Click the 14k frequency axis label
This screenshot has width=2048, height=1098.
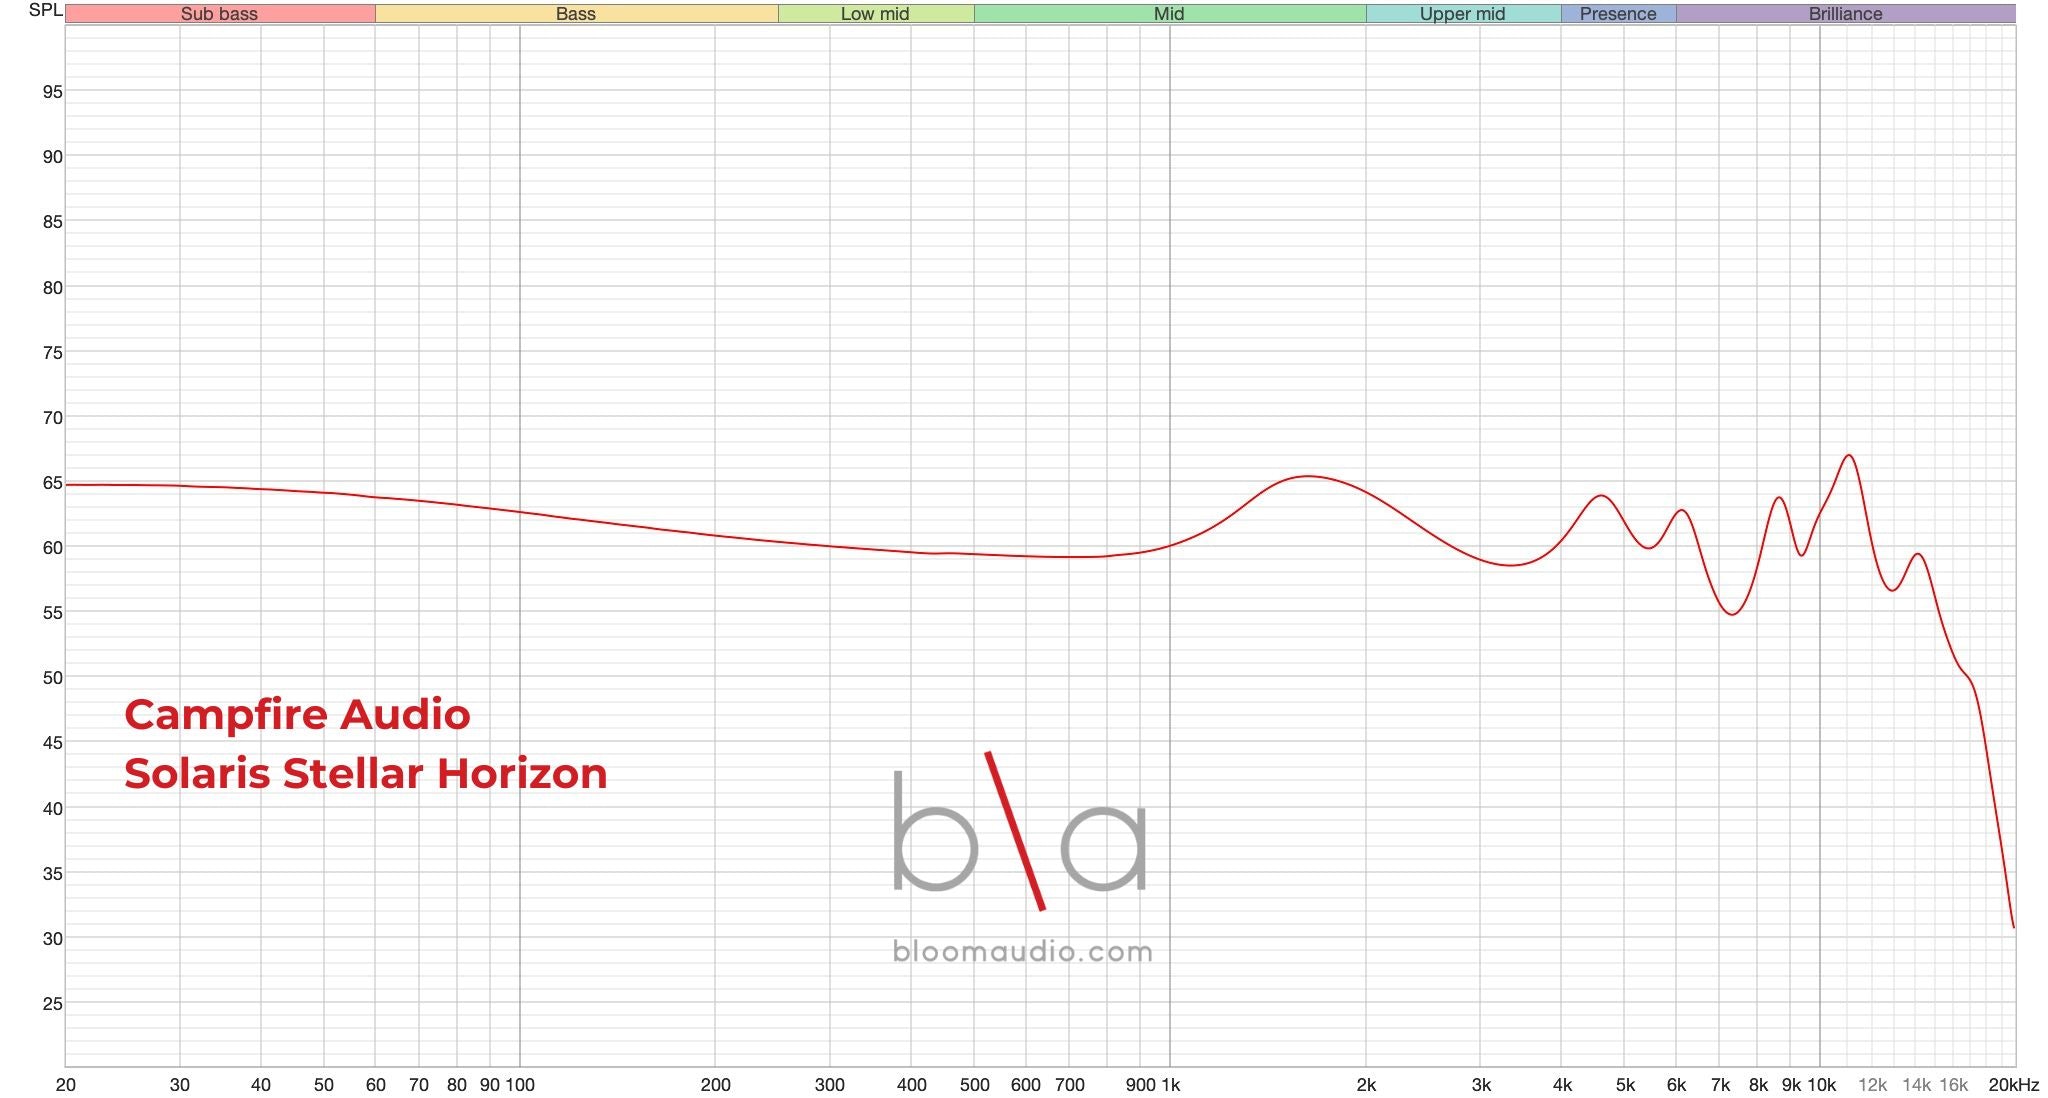click(1916, 1085)
